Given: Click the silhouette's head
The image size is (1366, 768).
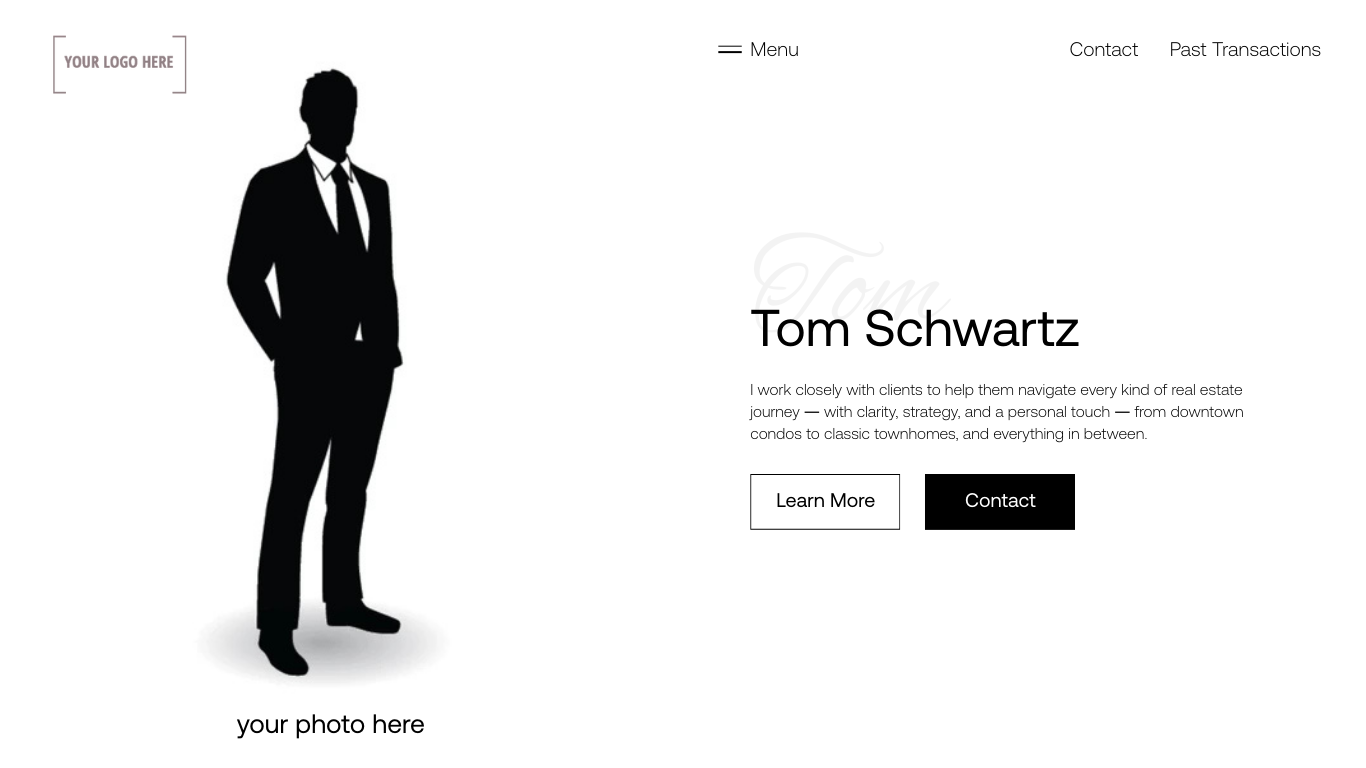Looking at the screenshot, I should coord(330,108).
